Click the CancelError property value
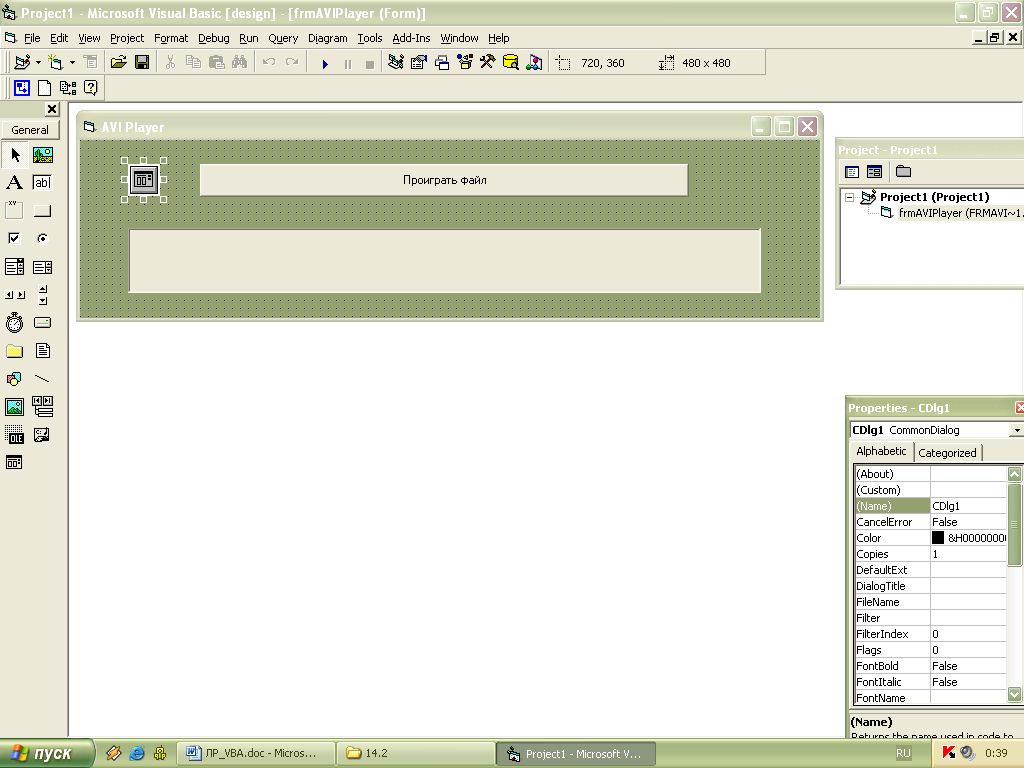Viewport: 1024px width, 768px height. click(968, 522)
